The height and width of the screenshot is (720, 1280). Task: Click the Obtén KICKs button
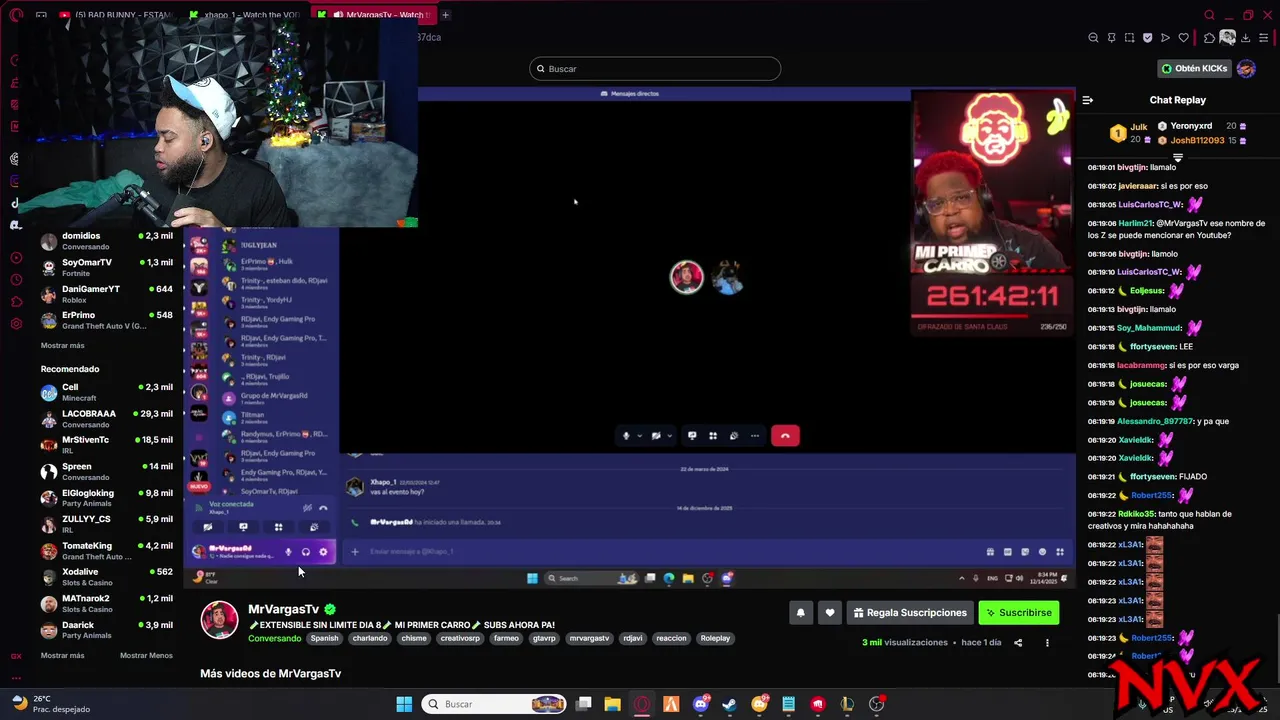(x=1194, y=69)
